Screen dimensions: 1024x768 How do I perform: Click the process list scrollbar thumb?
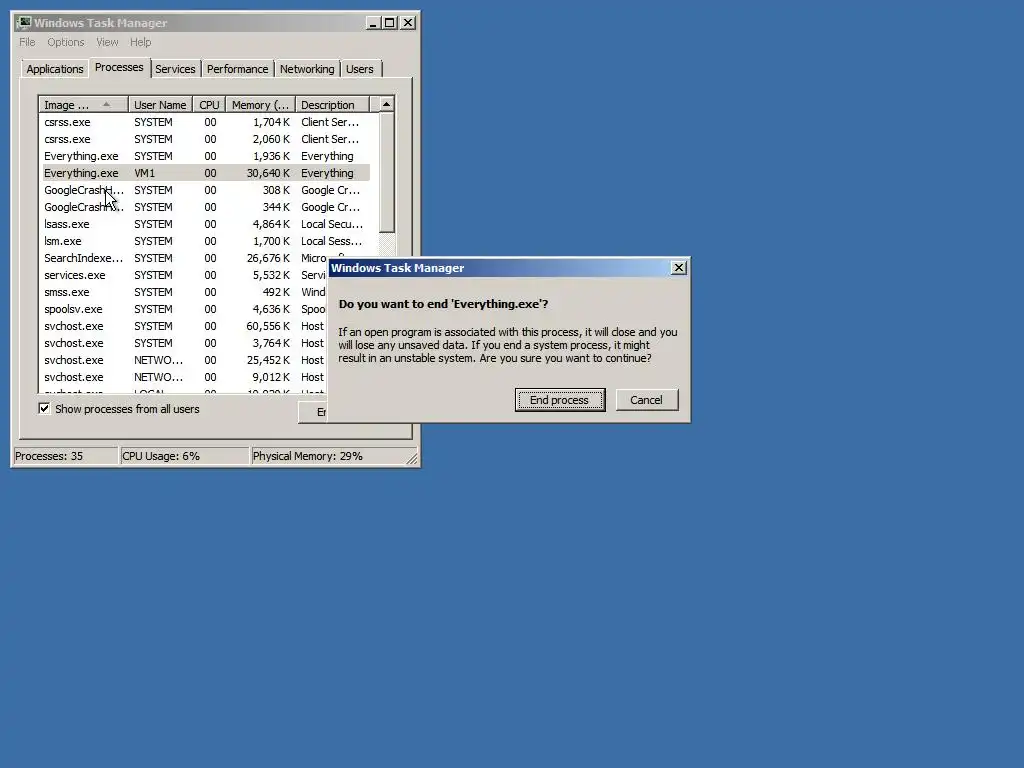click(x=387, y=172)
